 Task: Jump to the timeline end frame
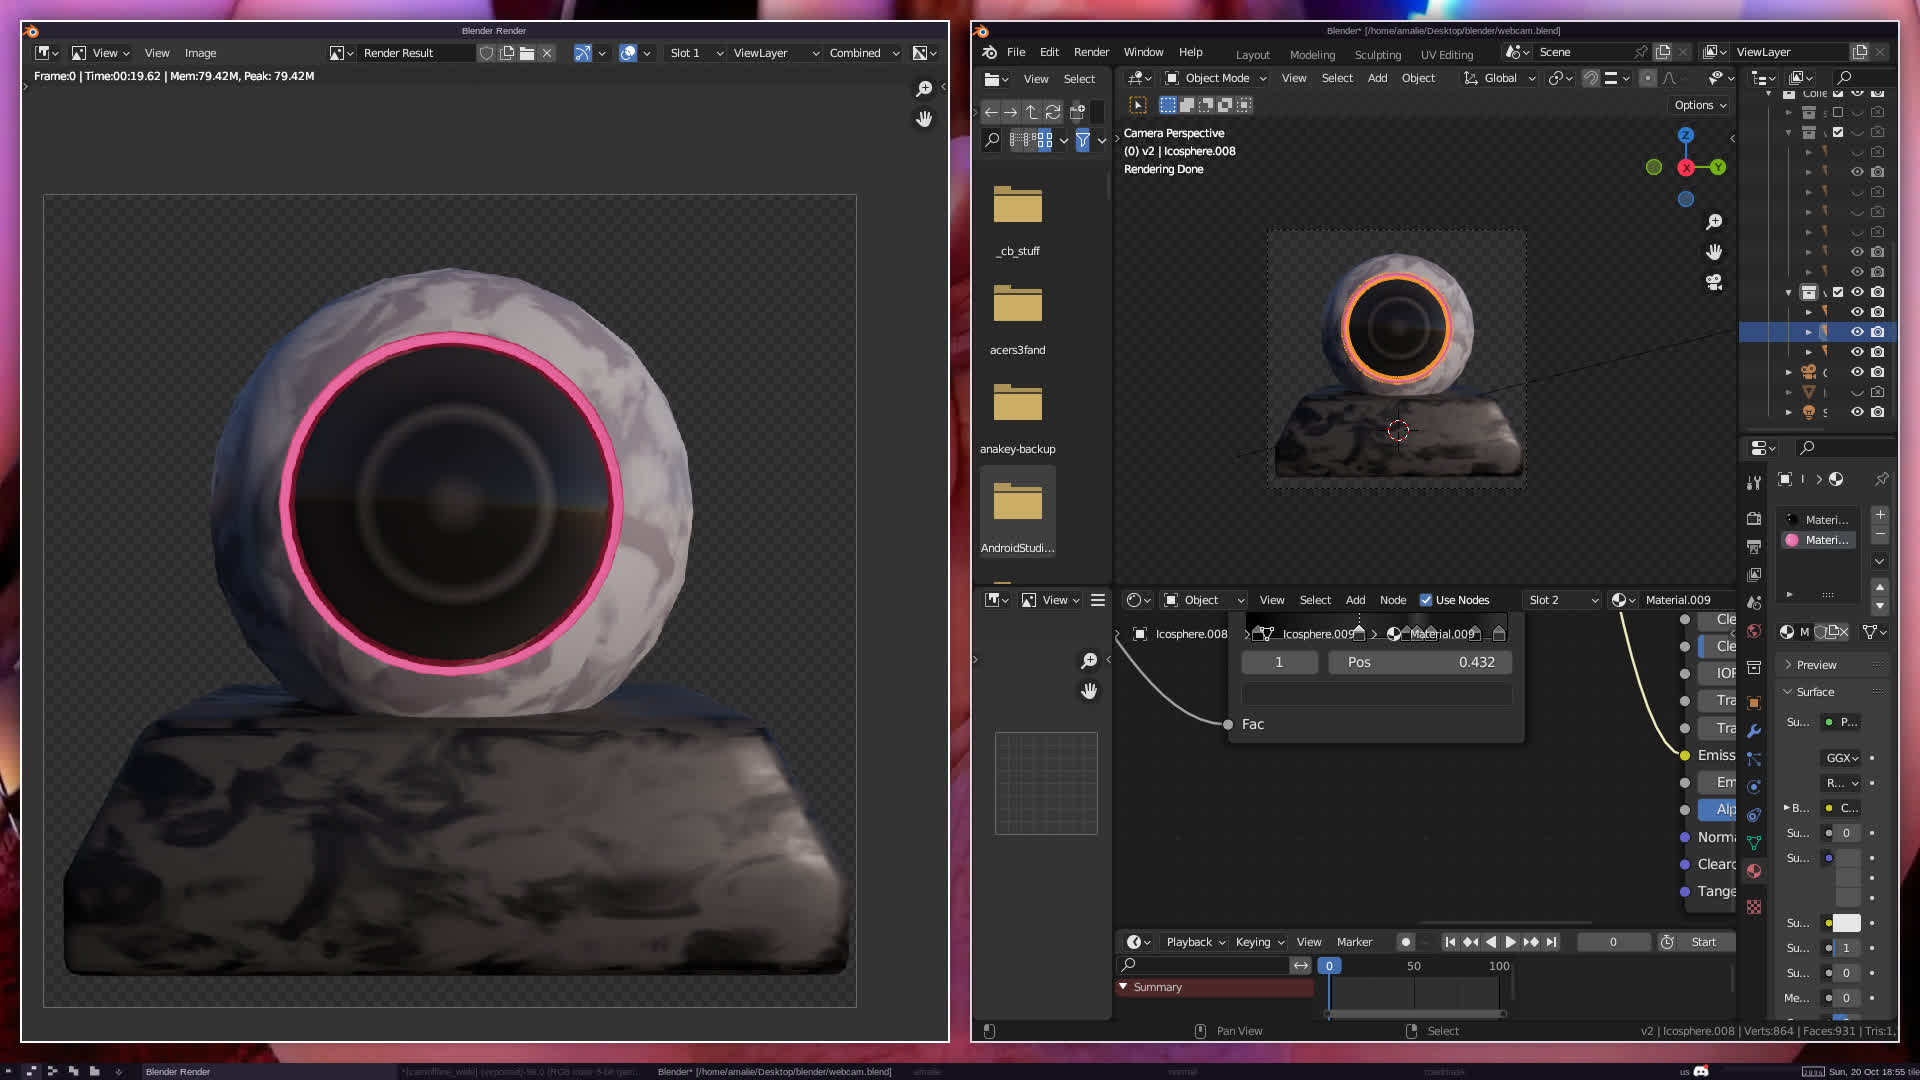click(1552, 942)
